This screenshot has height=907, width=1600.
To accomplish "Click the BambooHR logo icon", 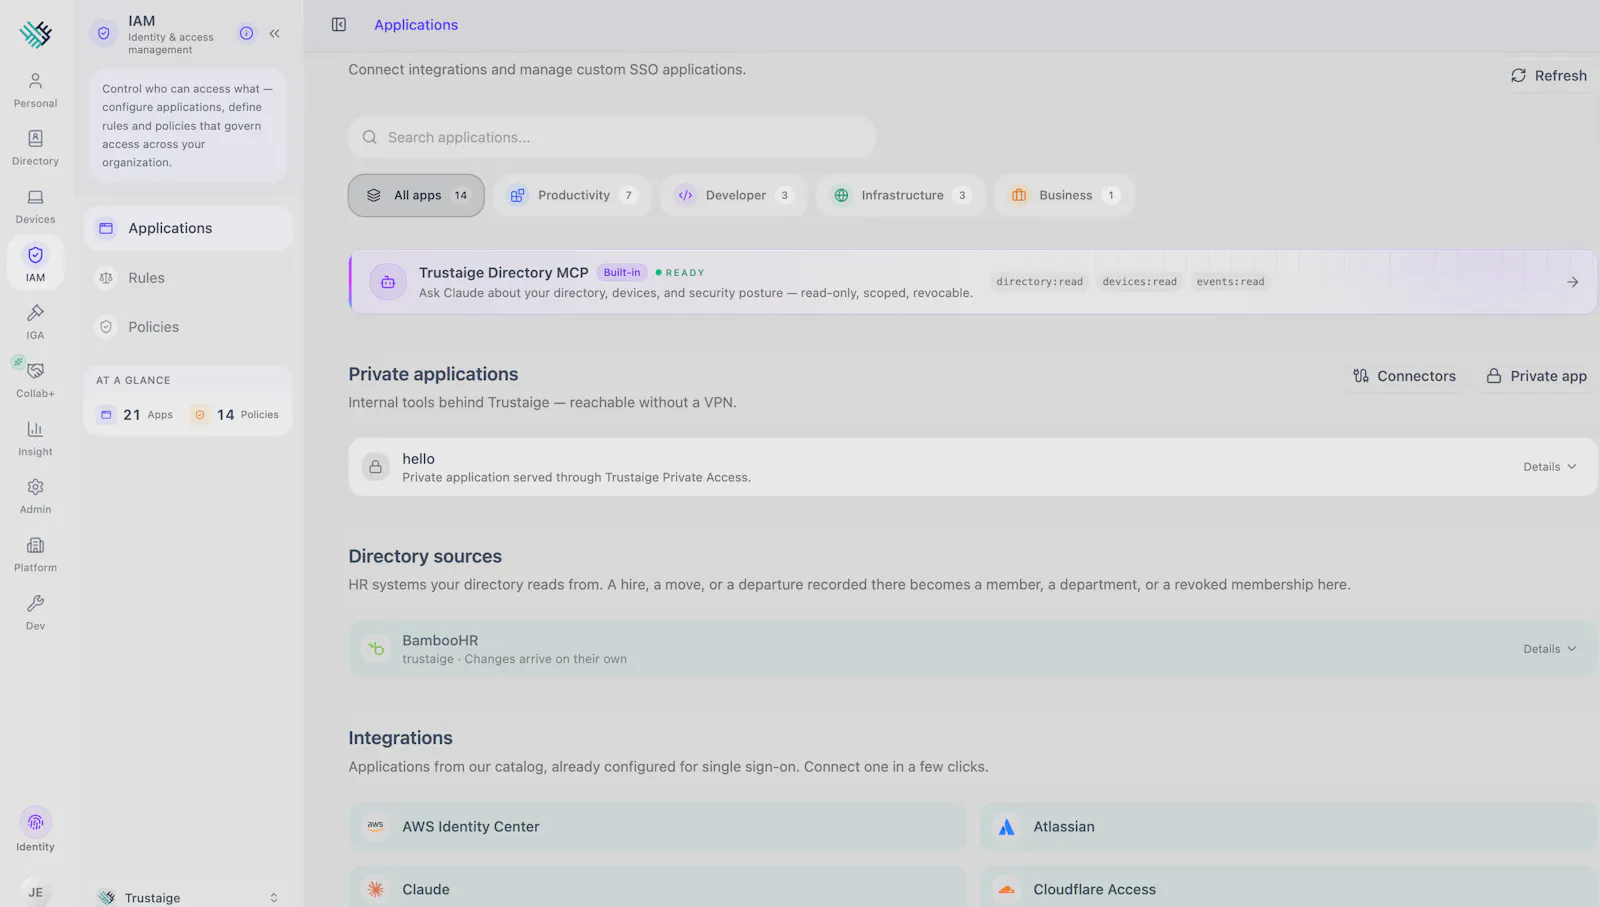I will pyautogui.click(x=375, y=649).
